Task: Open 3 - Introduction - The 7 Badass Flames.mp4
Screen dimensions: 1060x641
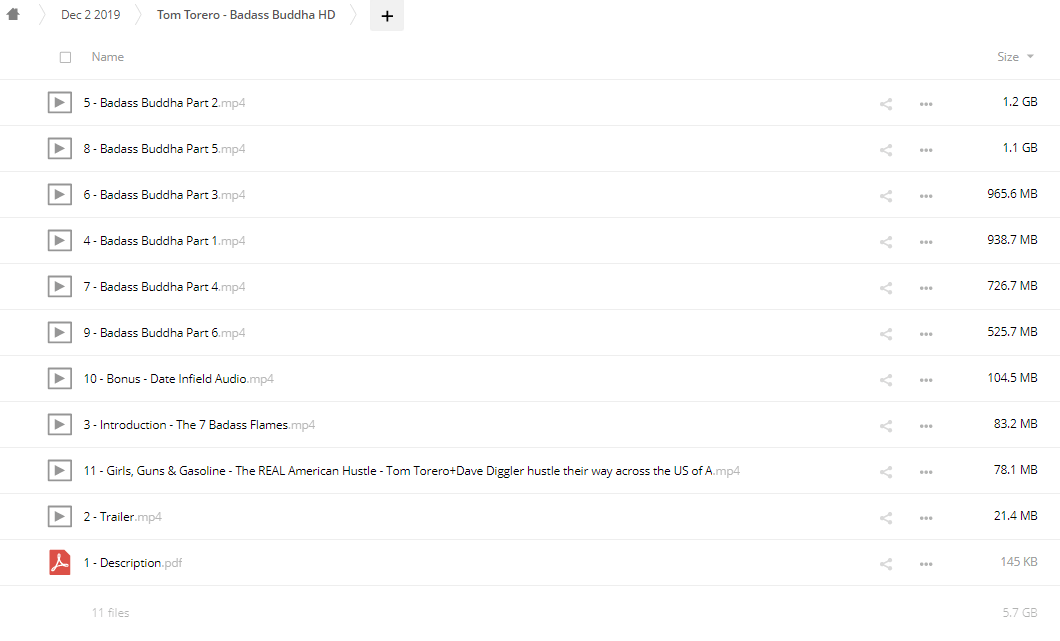Action: pos(199,425)
